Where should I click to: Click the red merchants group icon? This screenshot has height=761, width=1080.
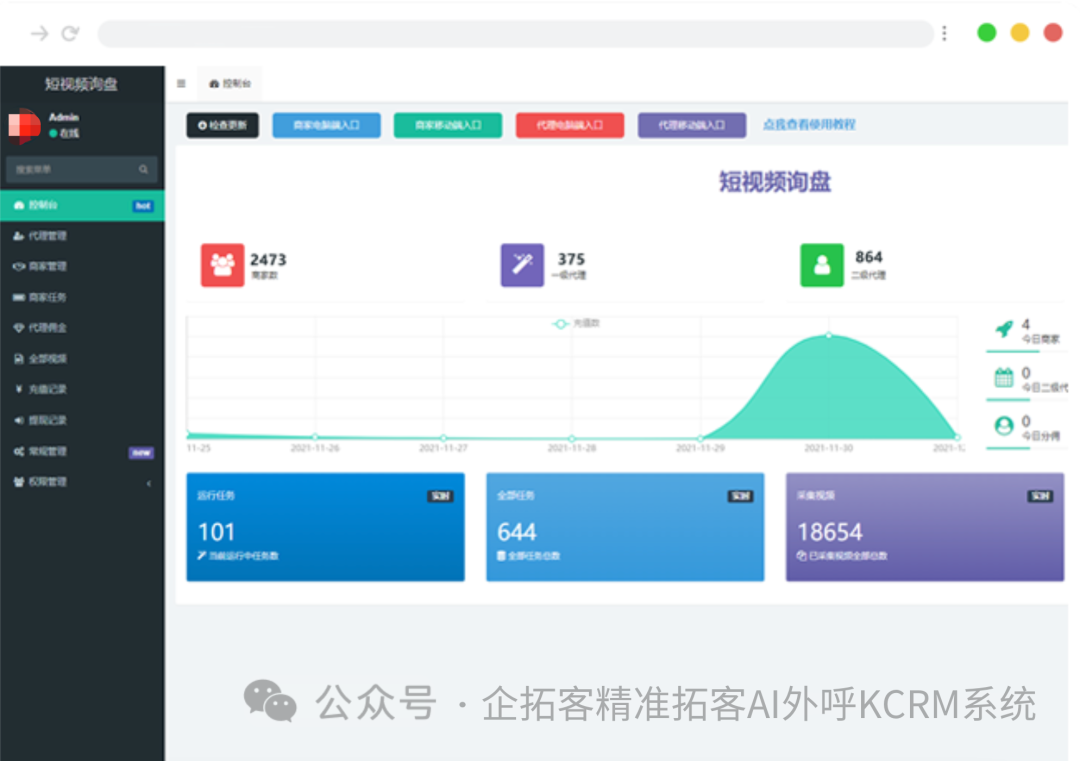(222, 265)
